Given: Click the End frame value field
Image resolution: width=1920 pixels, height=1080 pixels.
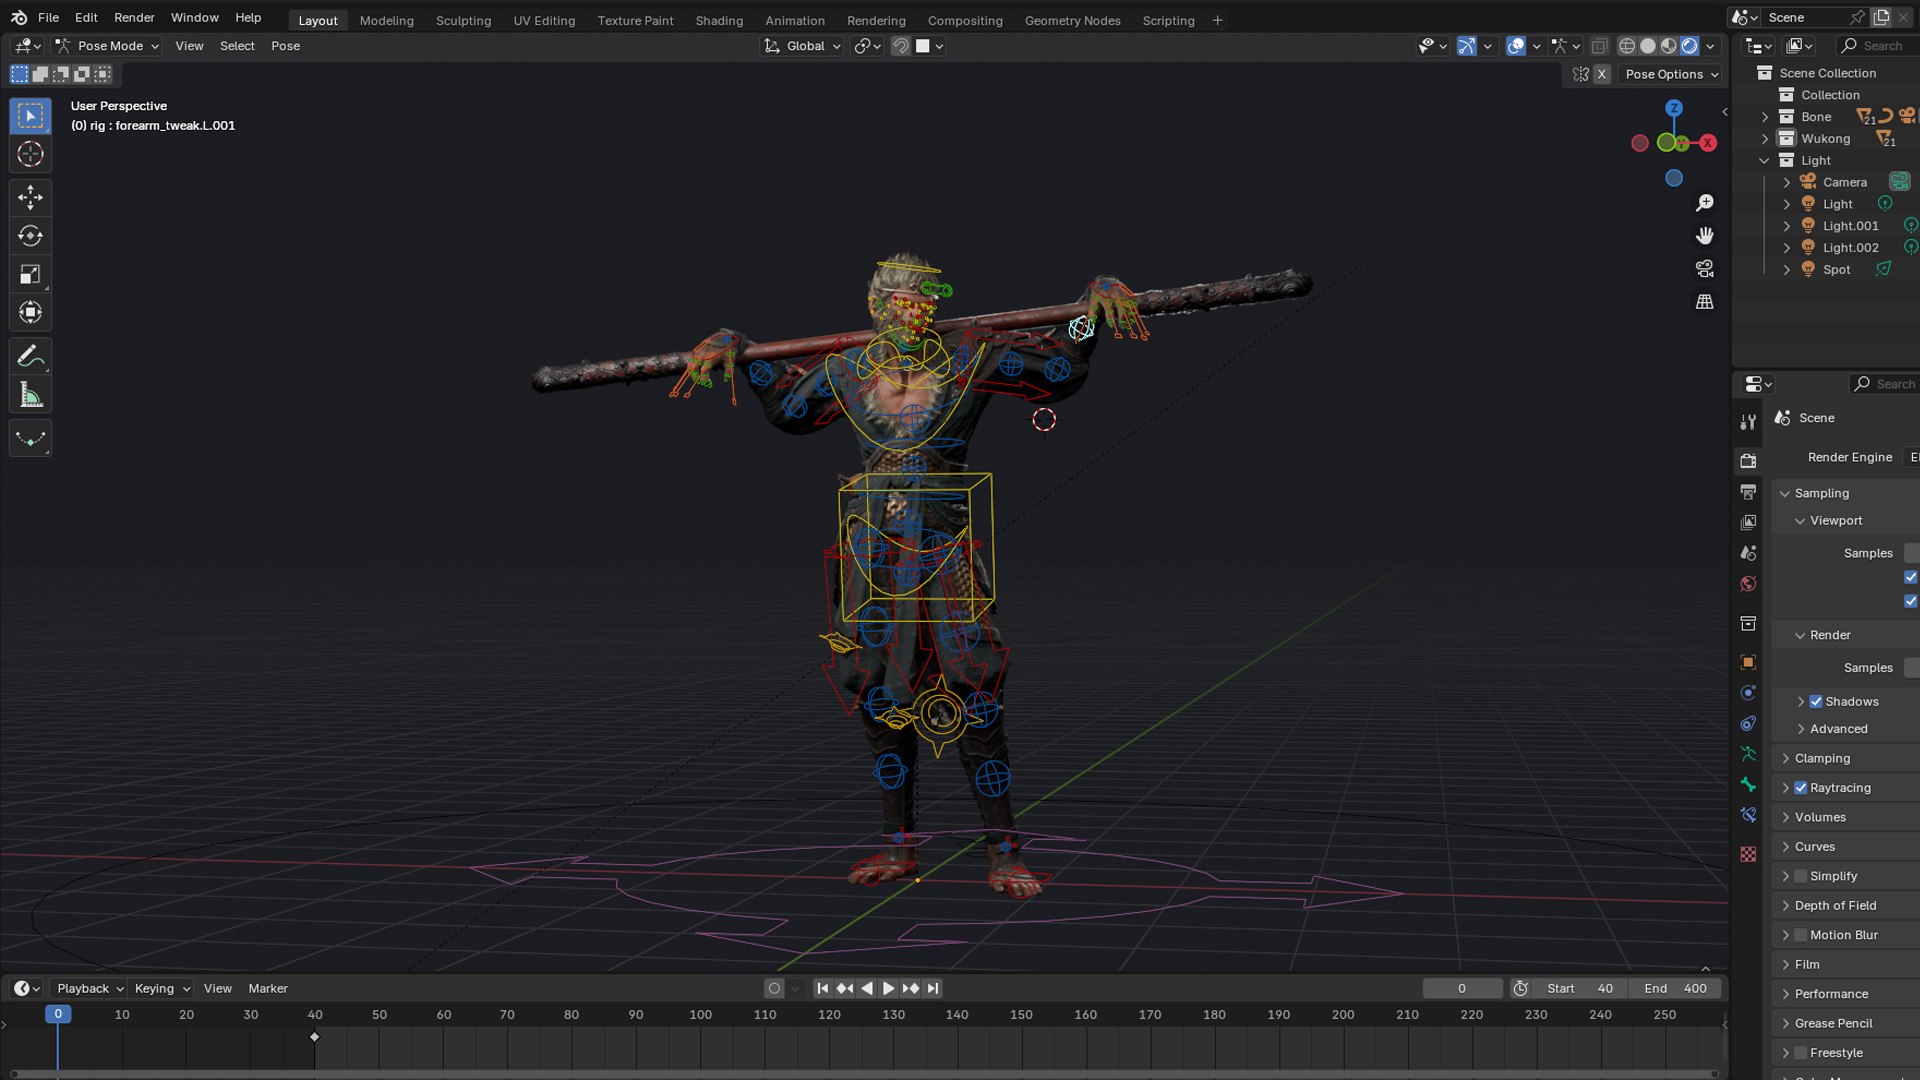Looking at the screenshot, I should point(1675,989).
